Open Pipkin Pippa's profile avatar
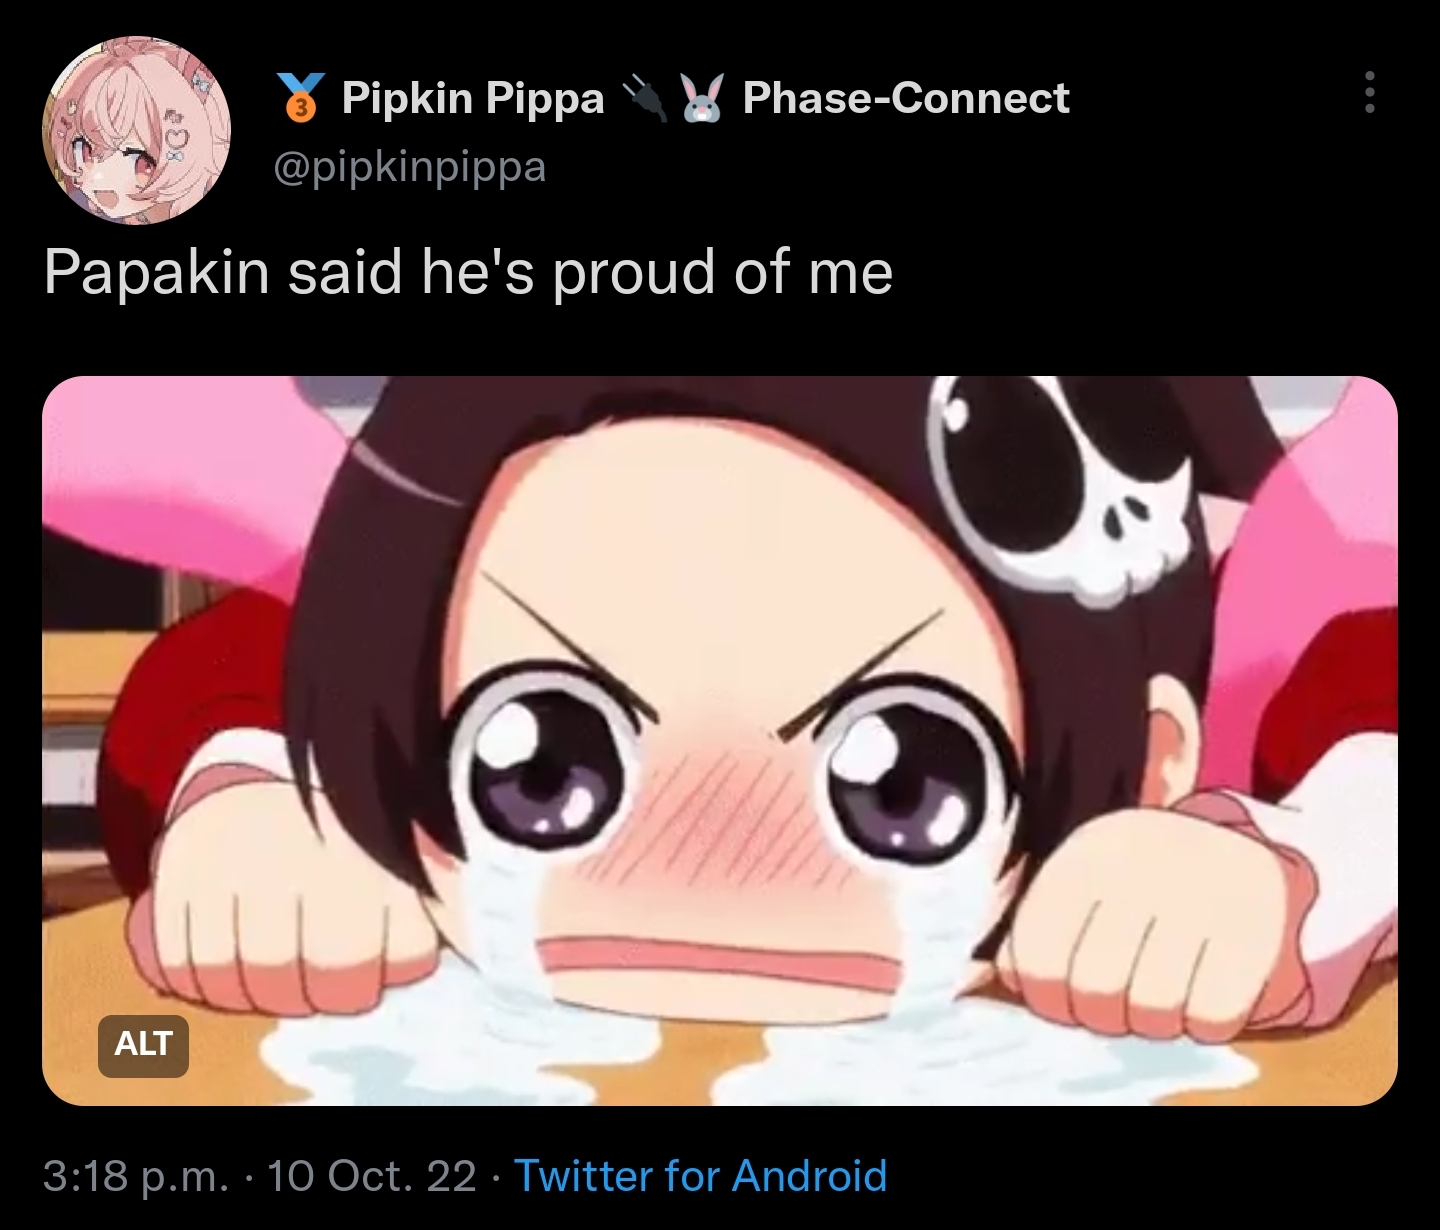The height and width of the screenshot is (1230, 1440). pos(136,131)
